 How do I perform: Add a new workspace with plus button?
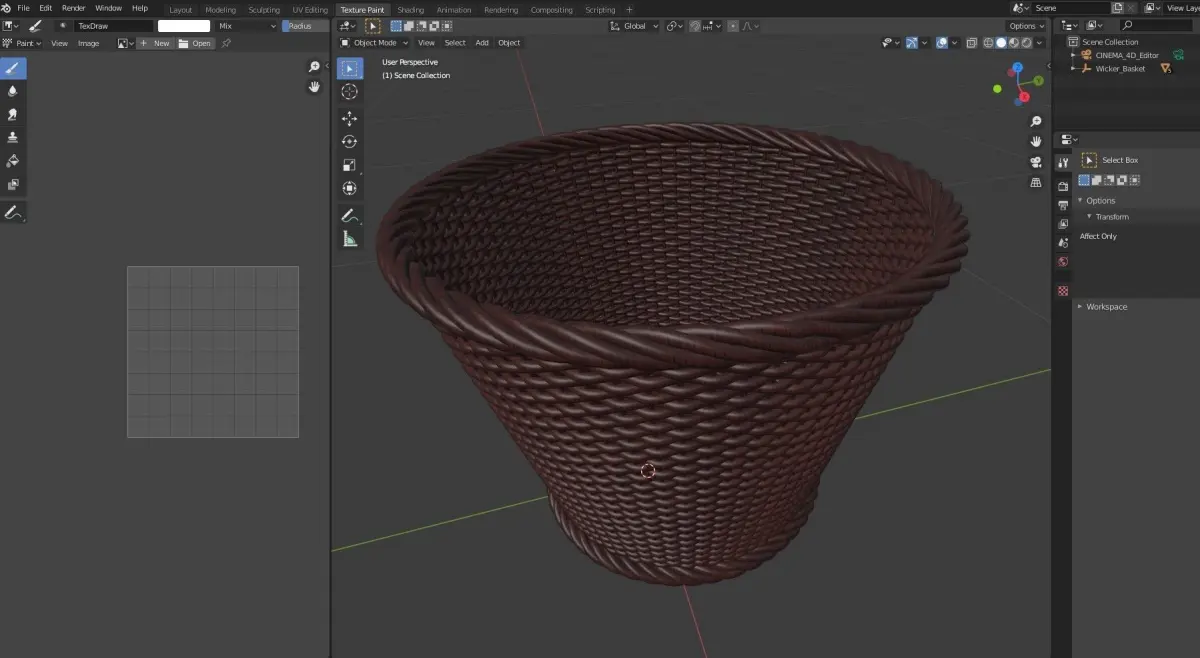pyautogui.click(x=629, y=10)
